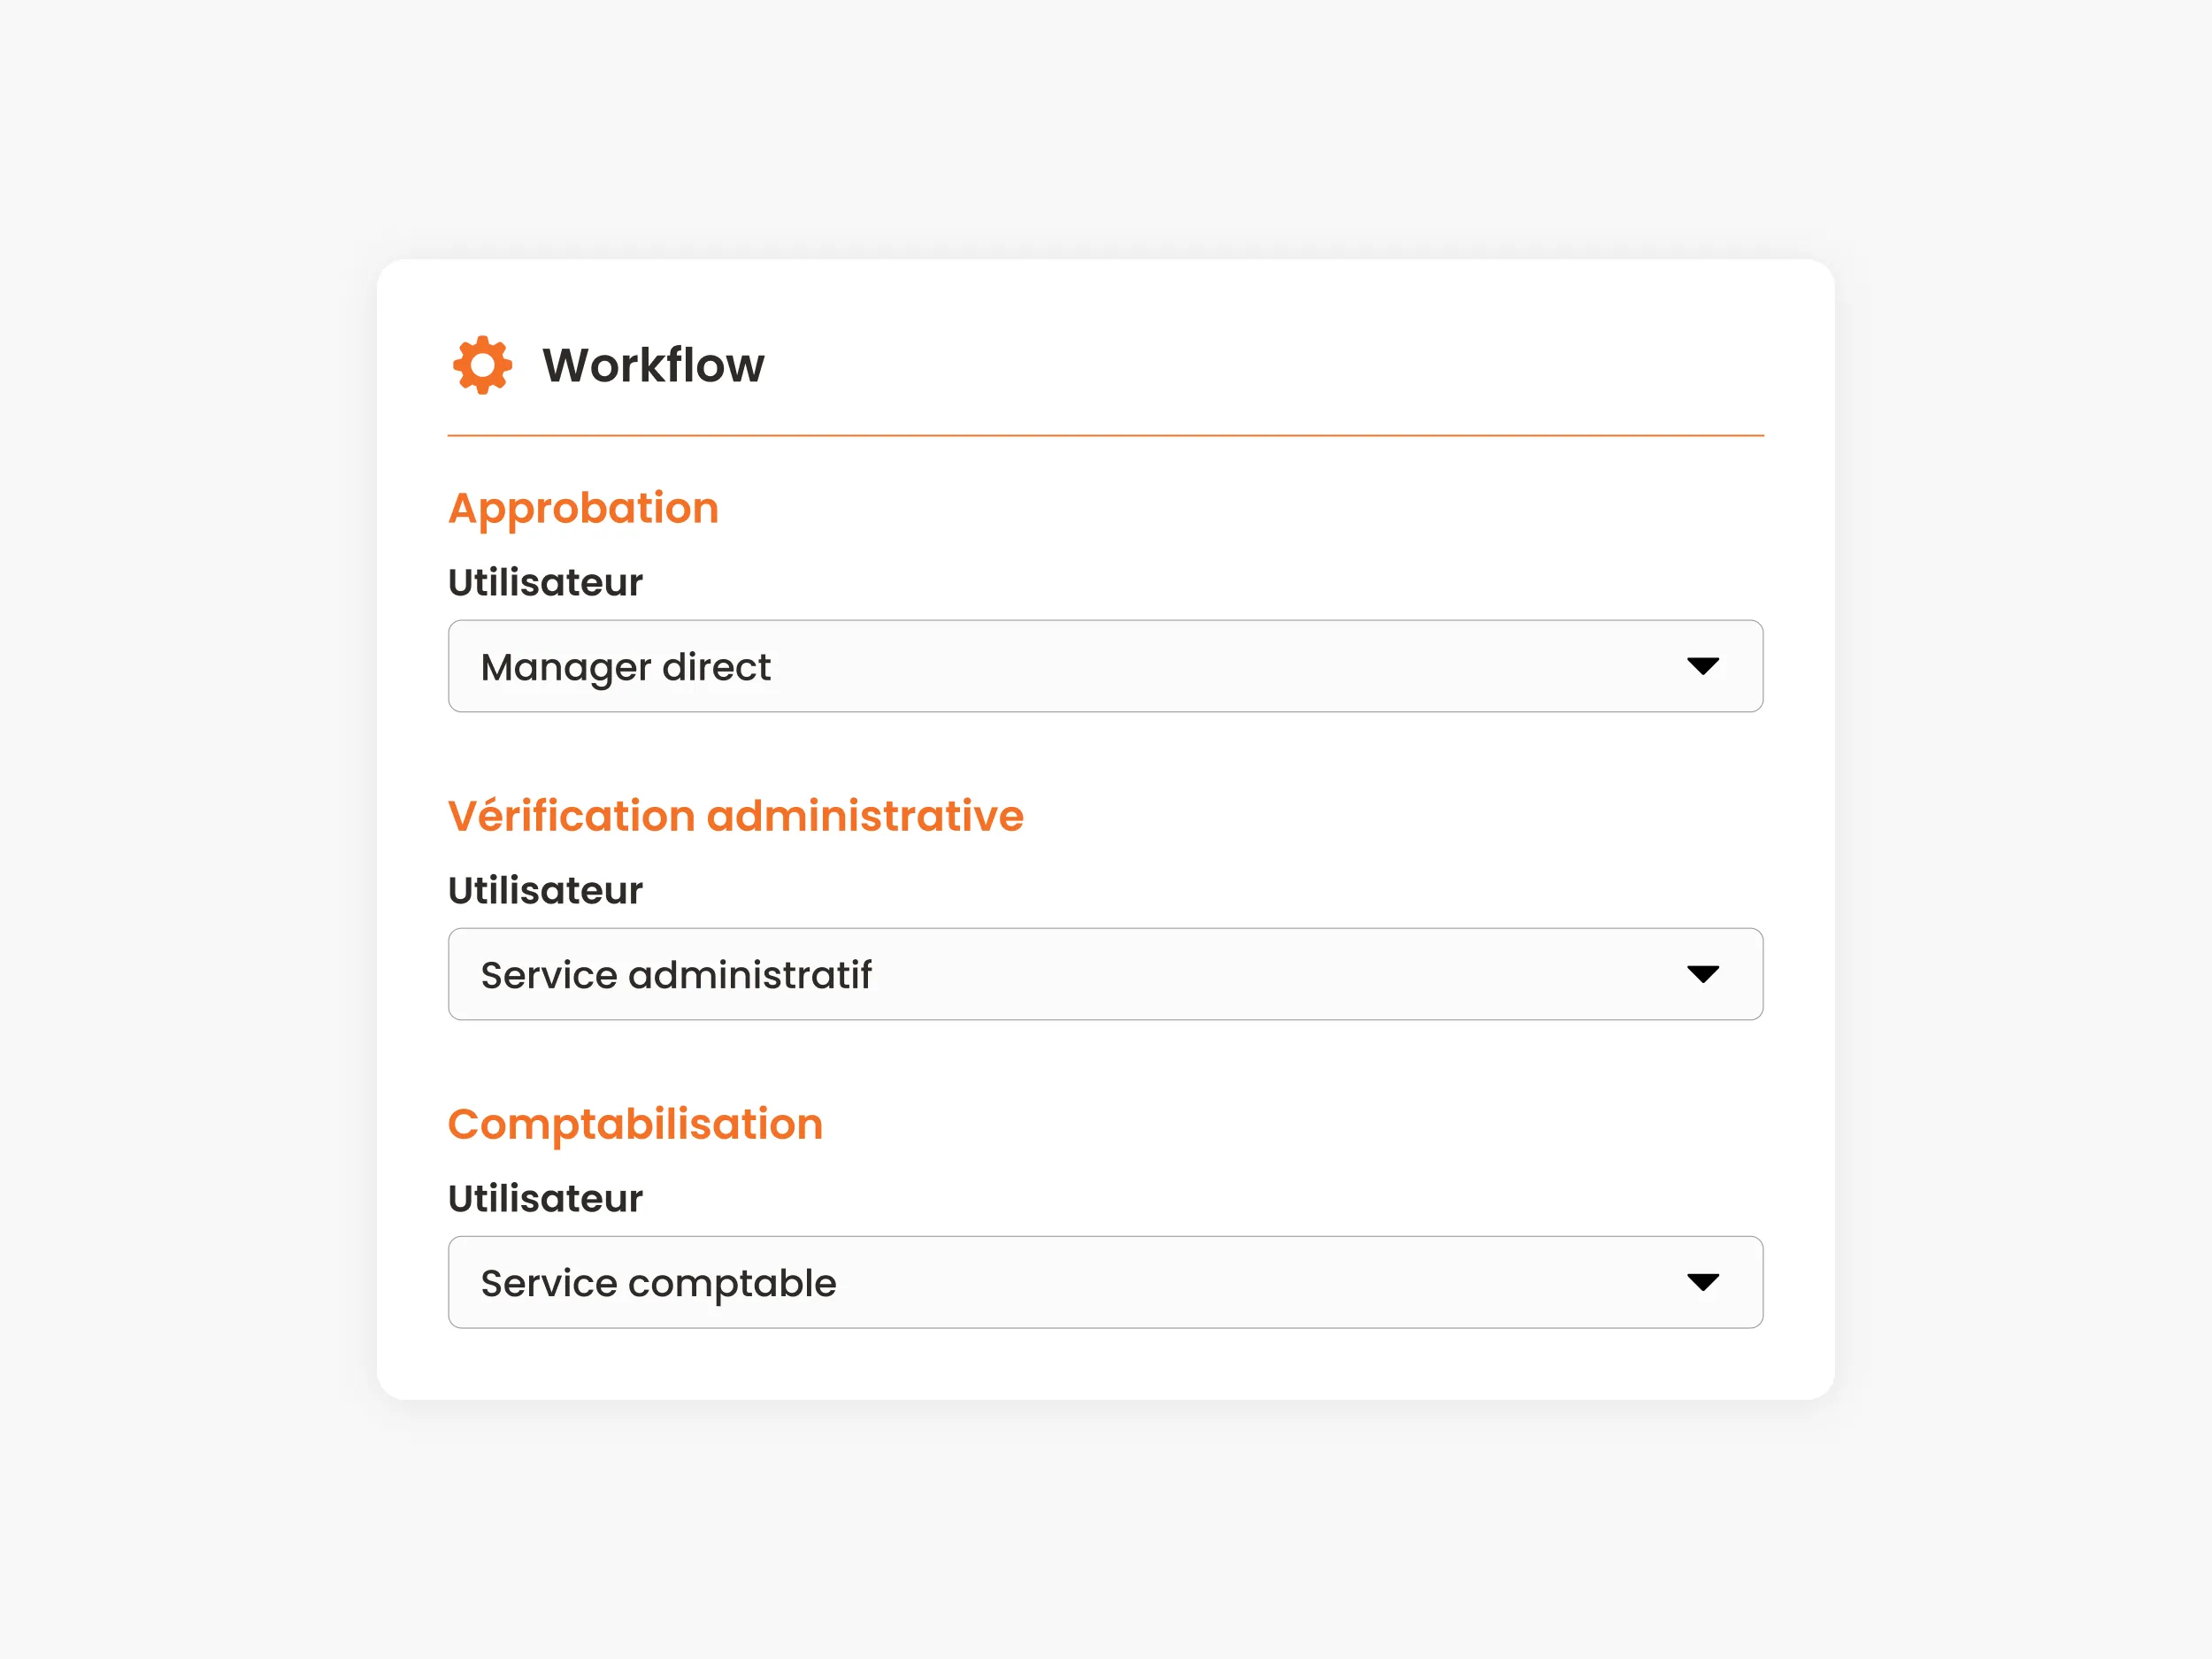Click the Utilisateur label under Vérification administrative

pos(545,889)
